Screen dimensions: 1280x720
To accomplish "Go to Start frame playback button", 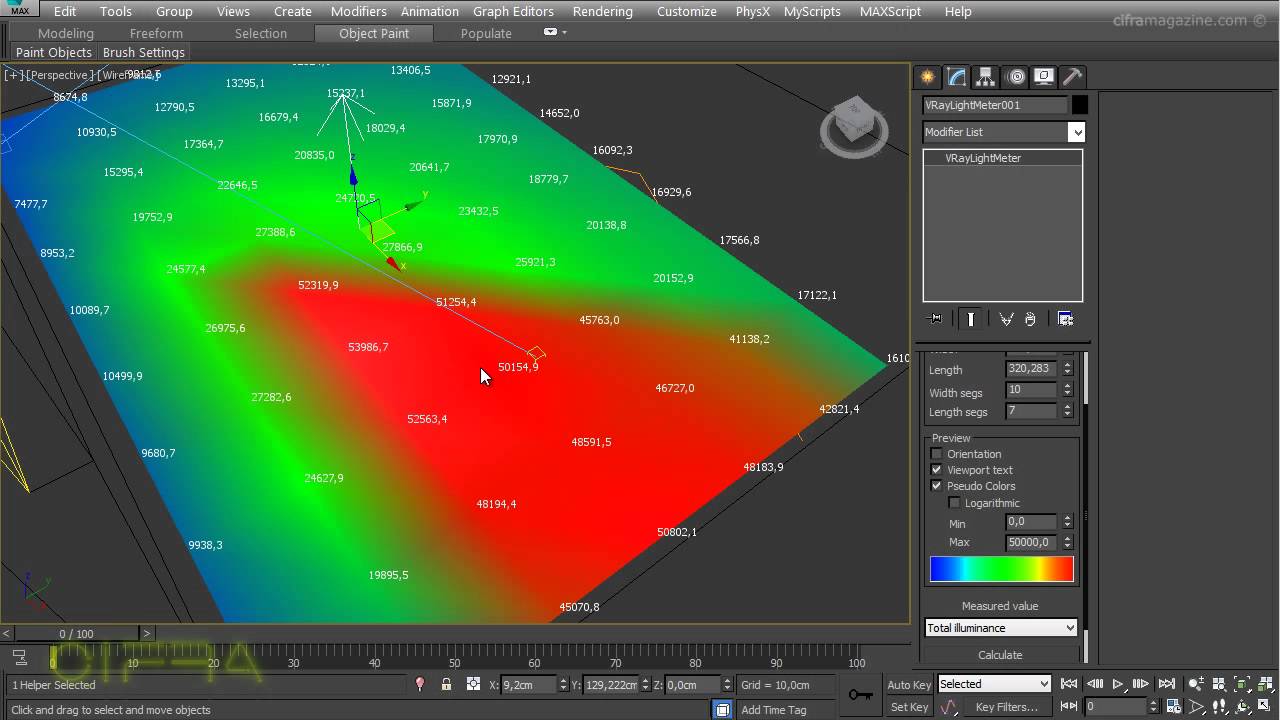I will [1069, 684].
